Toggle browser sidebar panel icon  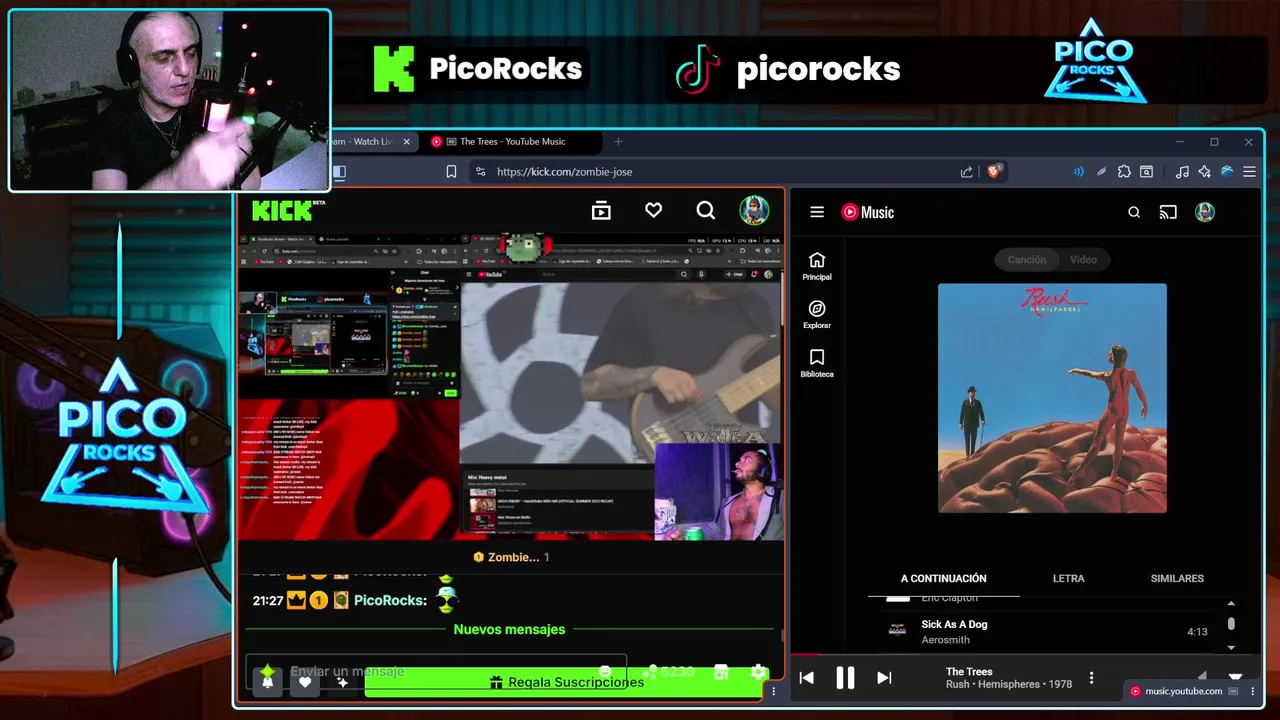339,172
